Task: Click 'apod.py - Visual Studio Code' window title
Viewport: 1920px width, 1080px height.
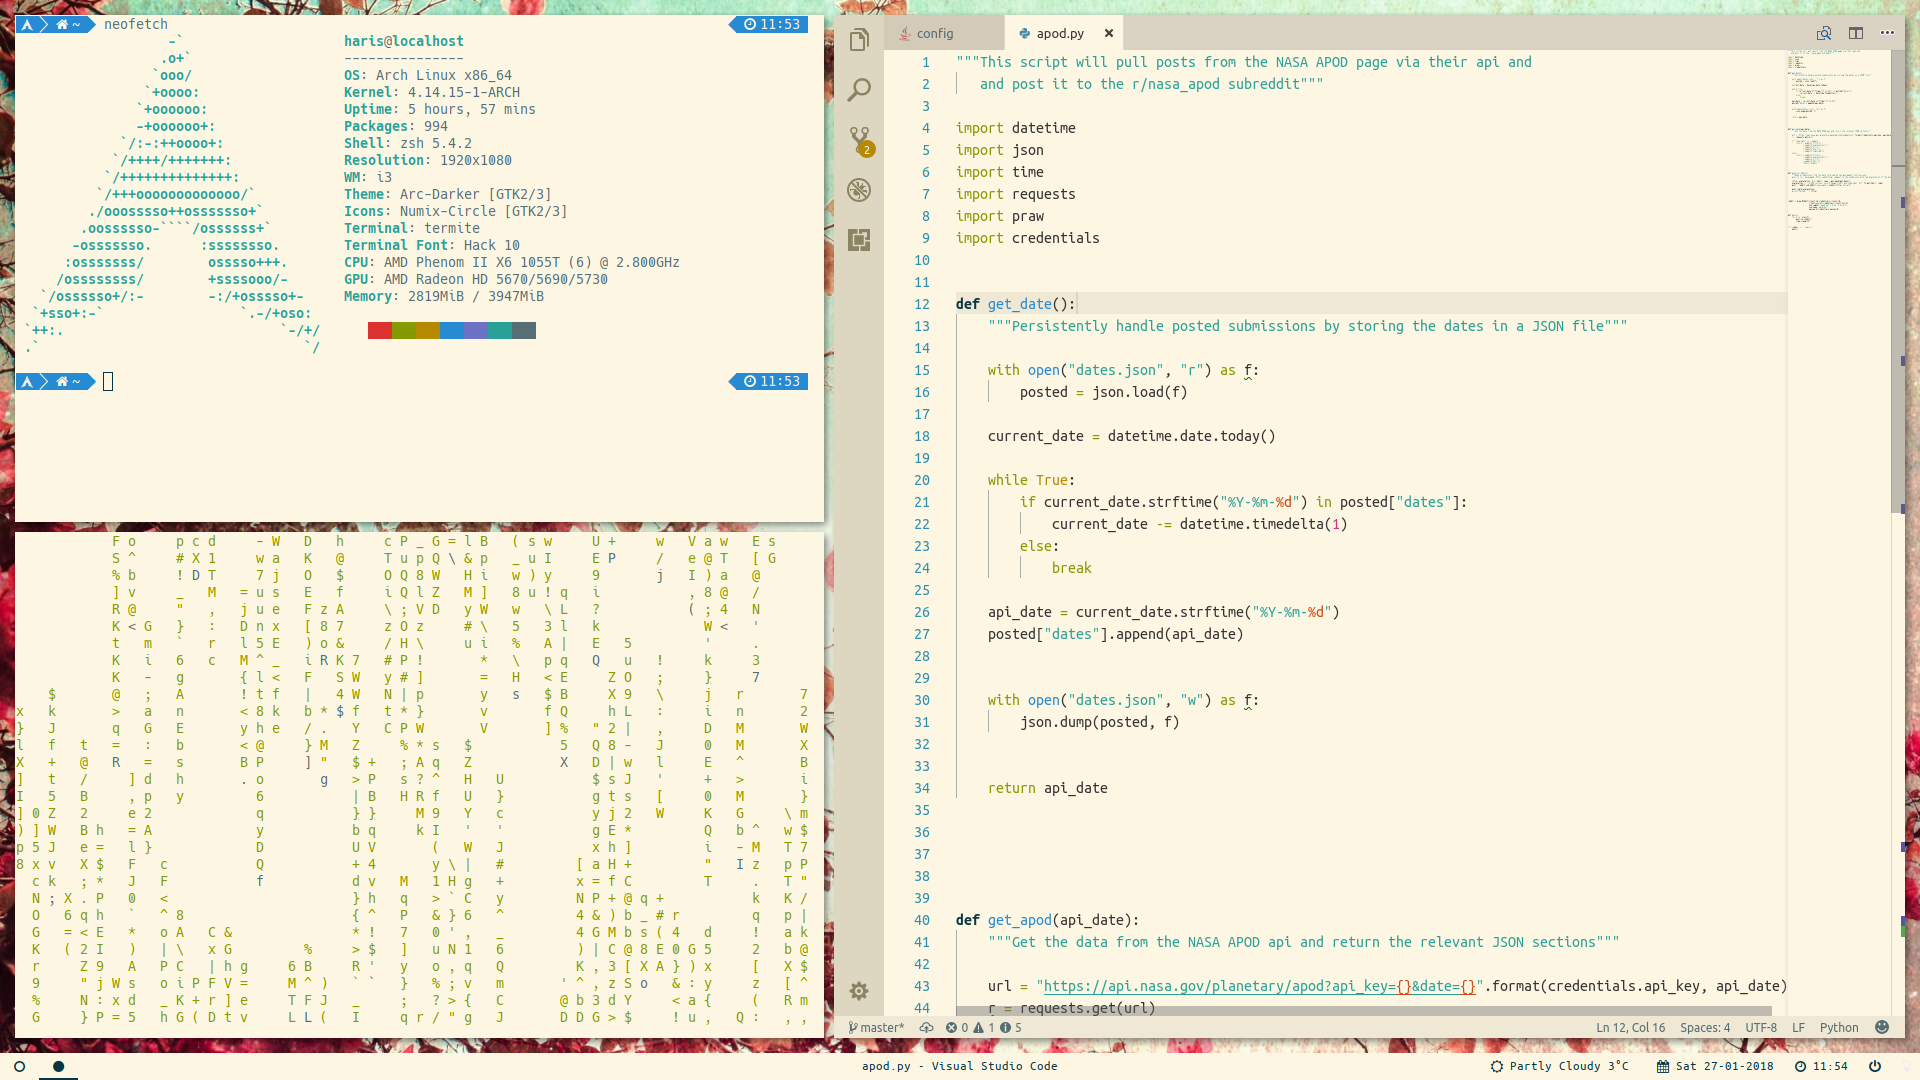Action: (960, 1066)
